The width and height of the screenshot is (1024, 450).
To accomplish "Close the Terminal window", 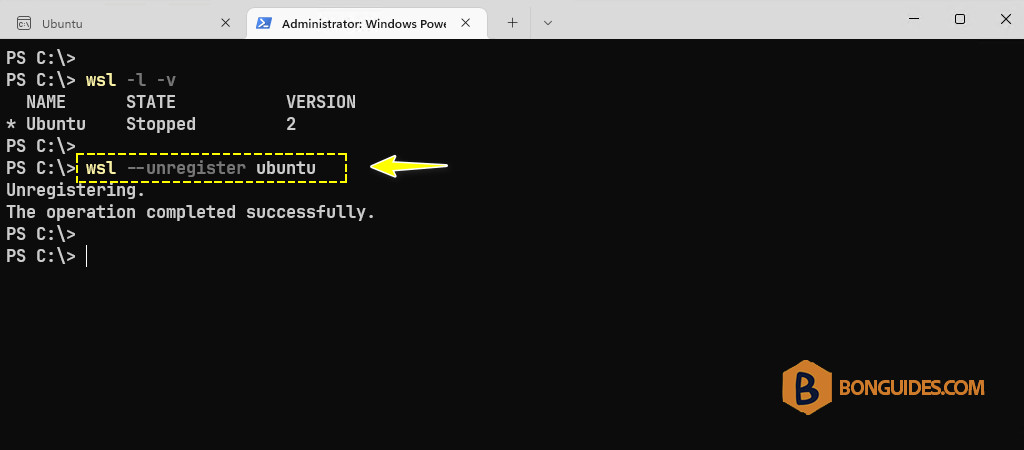I will coord(1006,19).
